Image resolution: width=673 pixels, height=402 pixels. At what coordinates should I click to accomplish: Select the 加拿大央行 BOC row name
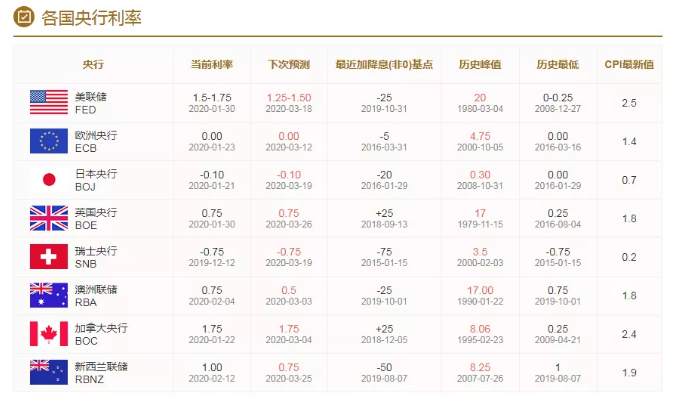point(101,335)
